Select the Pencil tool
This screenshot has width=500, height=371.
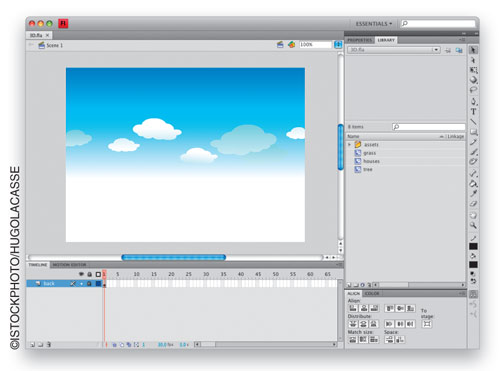(x=473, y=142)
